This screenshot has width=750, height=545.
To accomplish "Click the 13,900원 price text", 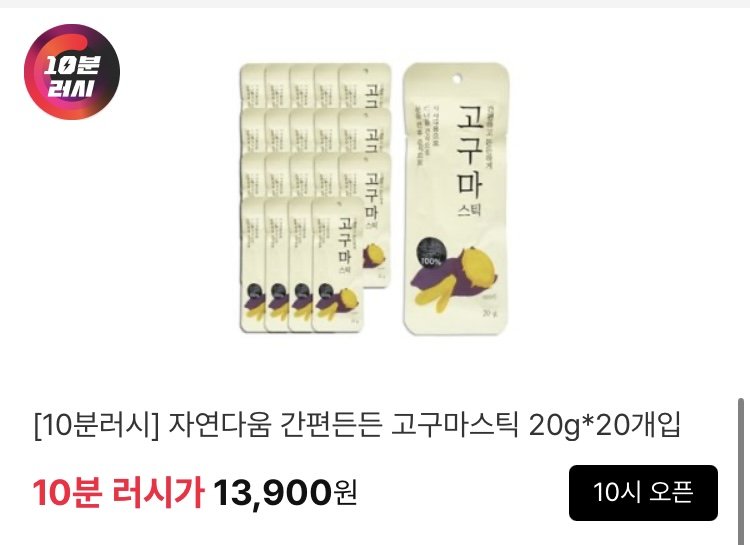I will coord(285,492).
